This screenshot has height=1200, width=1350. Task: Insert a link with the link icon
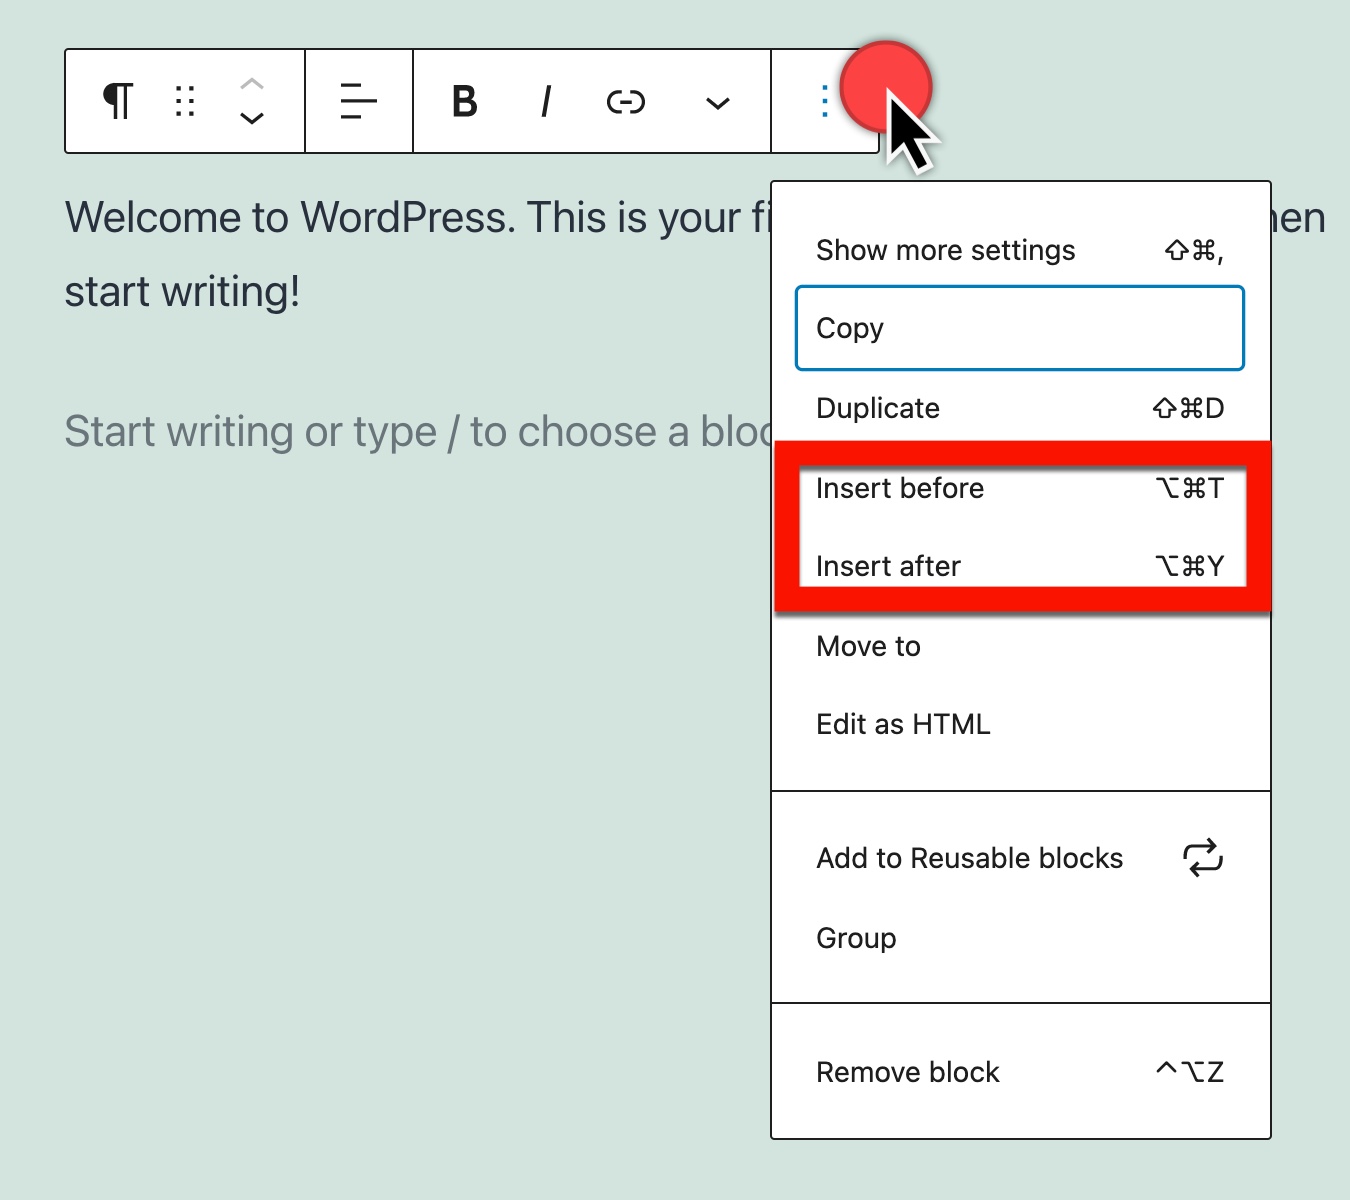tap(626, 101)
